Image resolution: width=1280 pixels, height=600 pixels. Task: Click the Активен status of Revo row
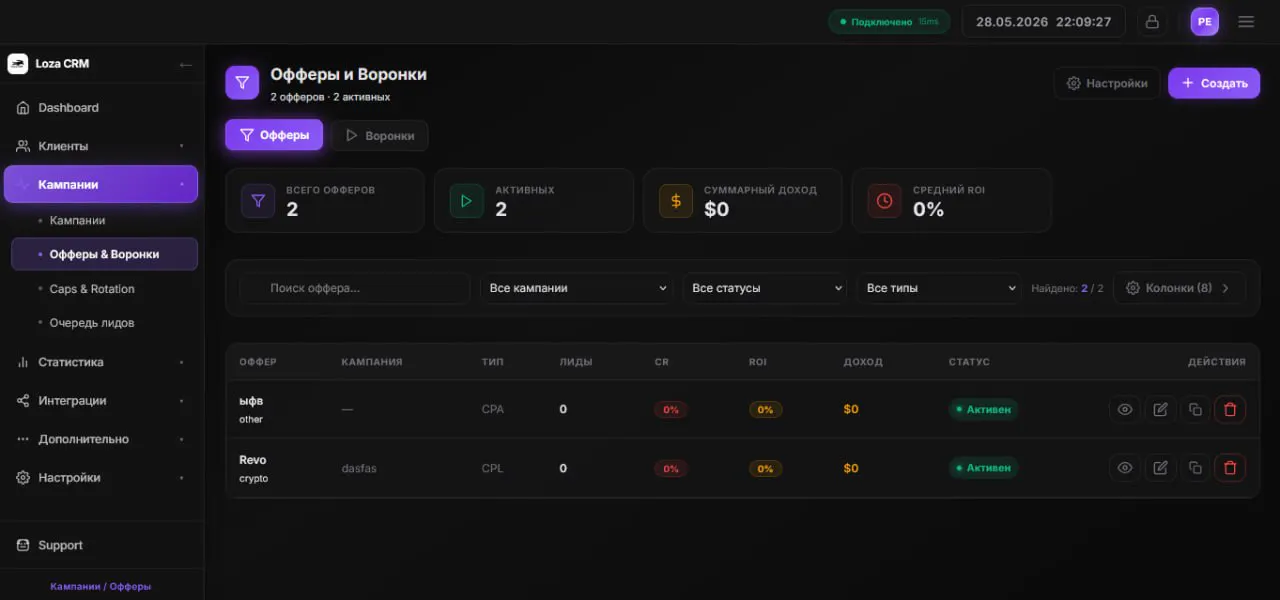pos(983,467)
